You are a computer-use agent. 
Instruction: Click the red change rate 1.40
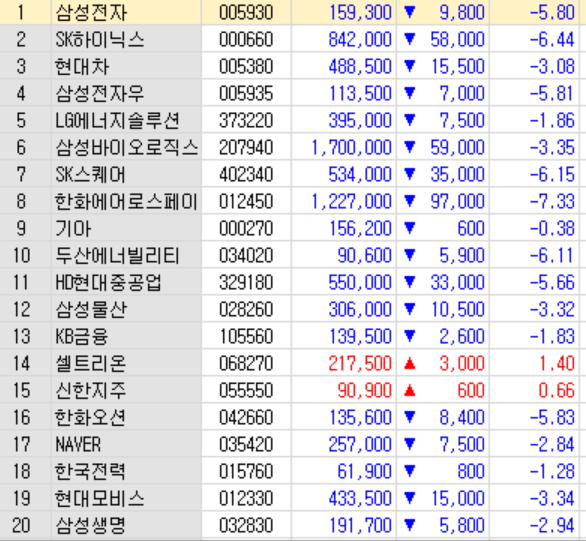(x=557, y=364)
